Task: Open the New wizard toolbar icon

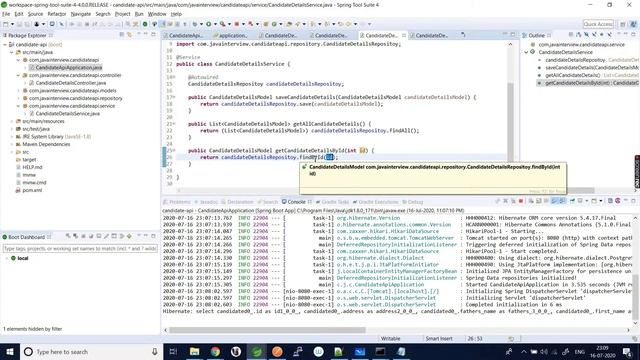Action: tap(6, 24)
